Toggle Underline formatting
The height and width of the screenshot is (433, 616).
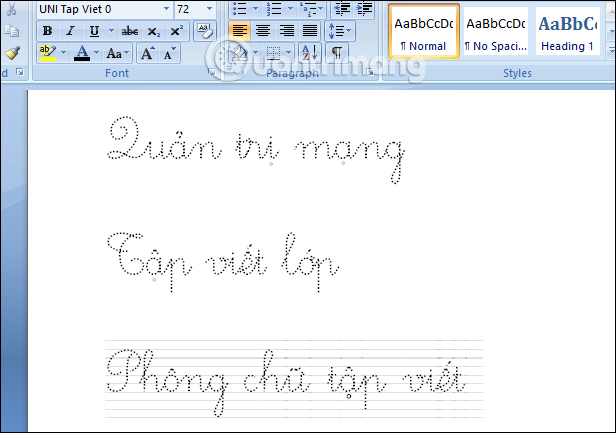pos(94,31)
